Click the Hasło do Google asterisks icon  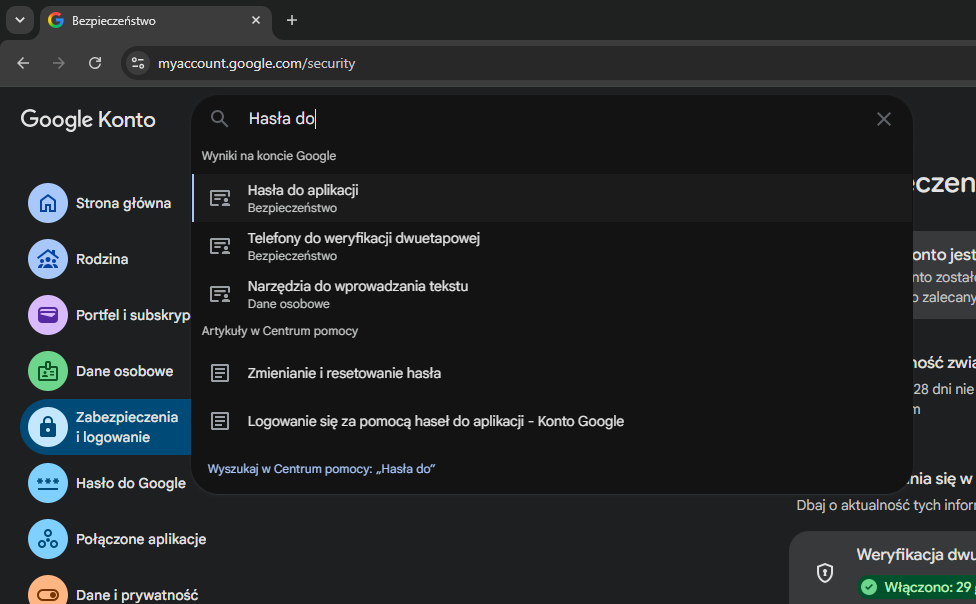click(48, 483)
